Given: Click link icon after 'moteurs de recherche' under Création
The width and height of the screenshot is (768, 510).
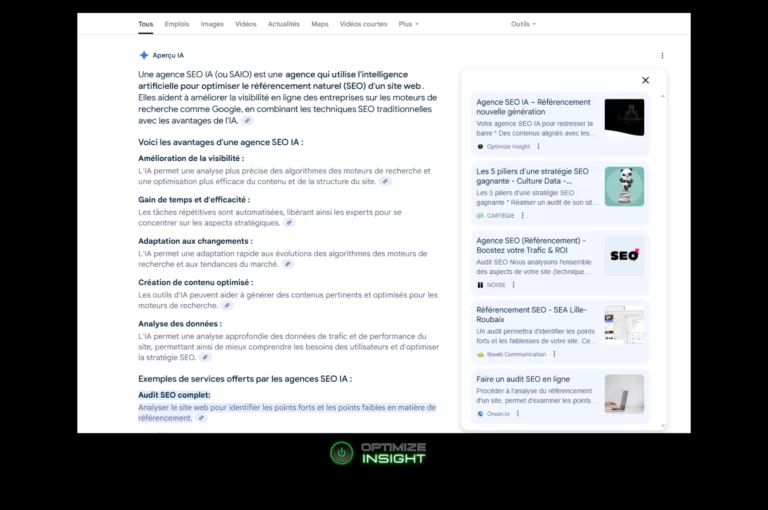Looking at the screenshot, I should click(x=227, y=305).
